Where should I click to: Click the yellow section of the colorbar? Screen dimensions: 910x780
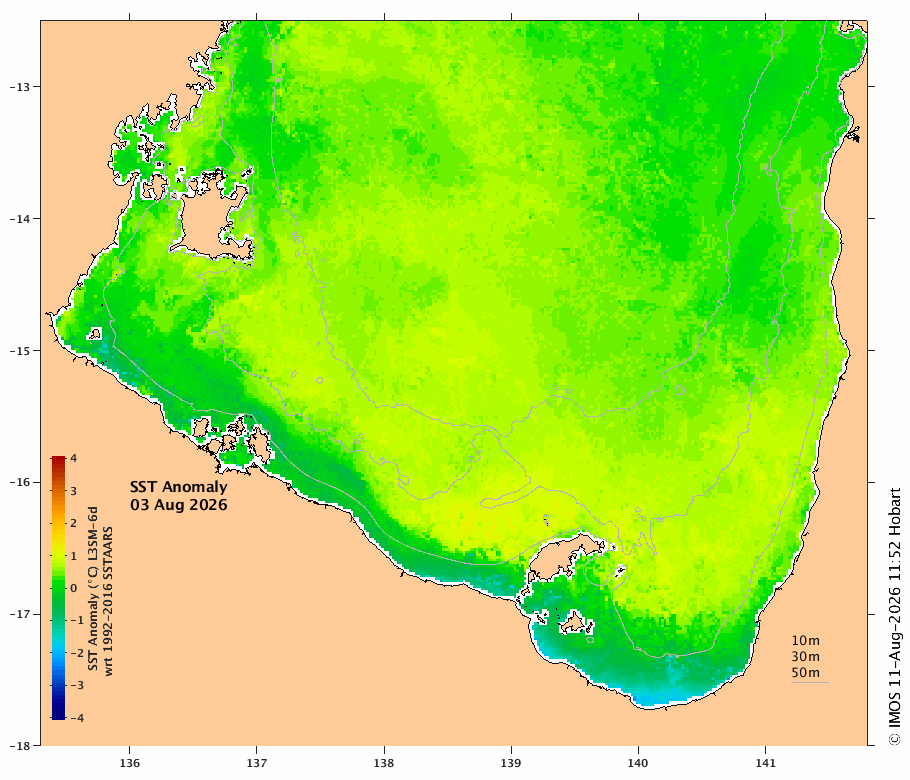pos(58,533)
